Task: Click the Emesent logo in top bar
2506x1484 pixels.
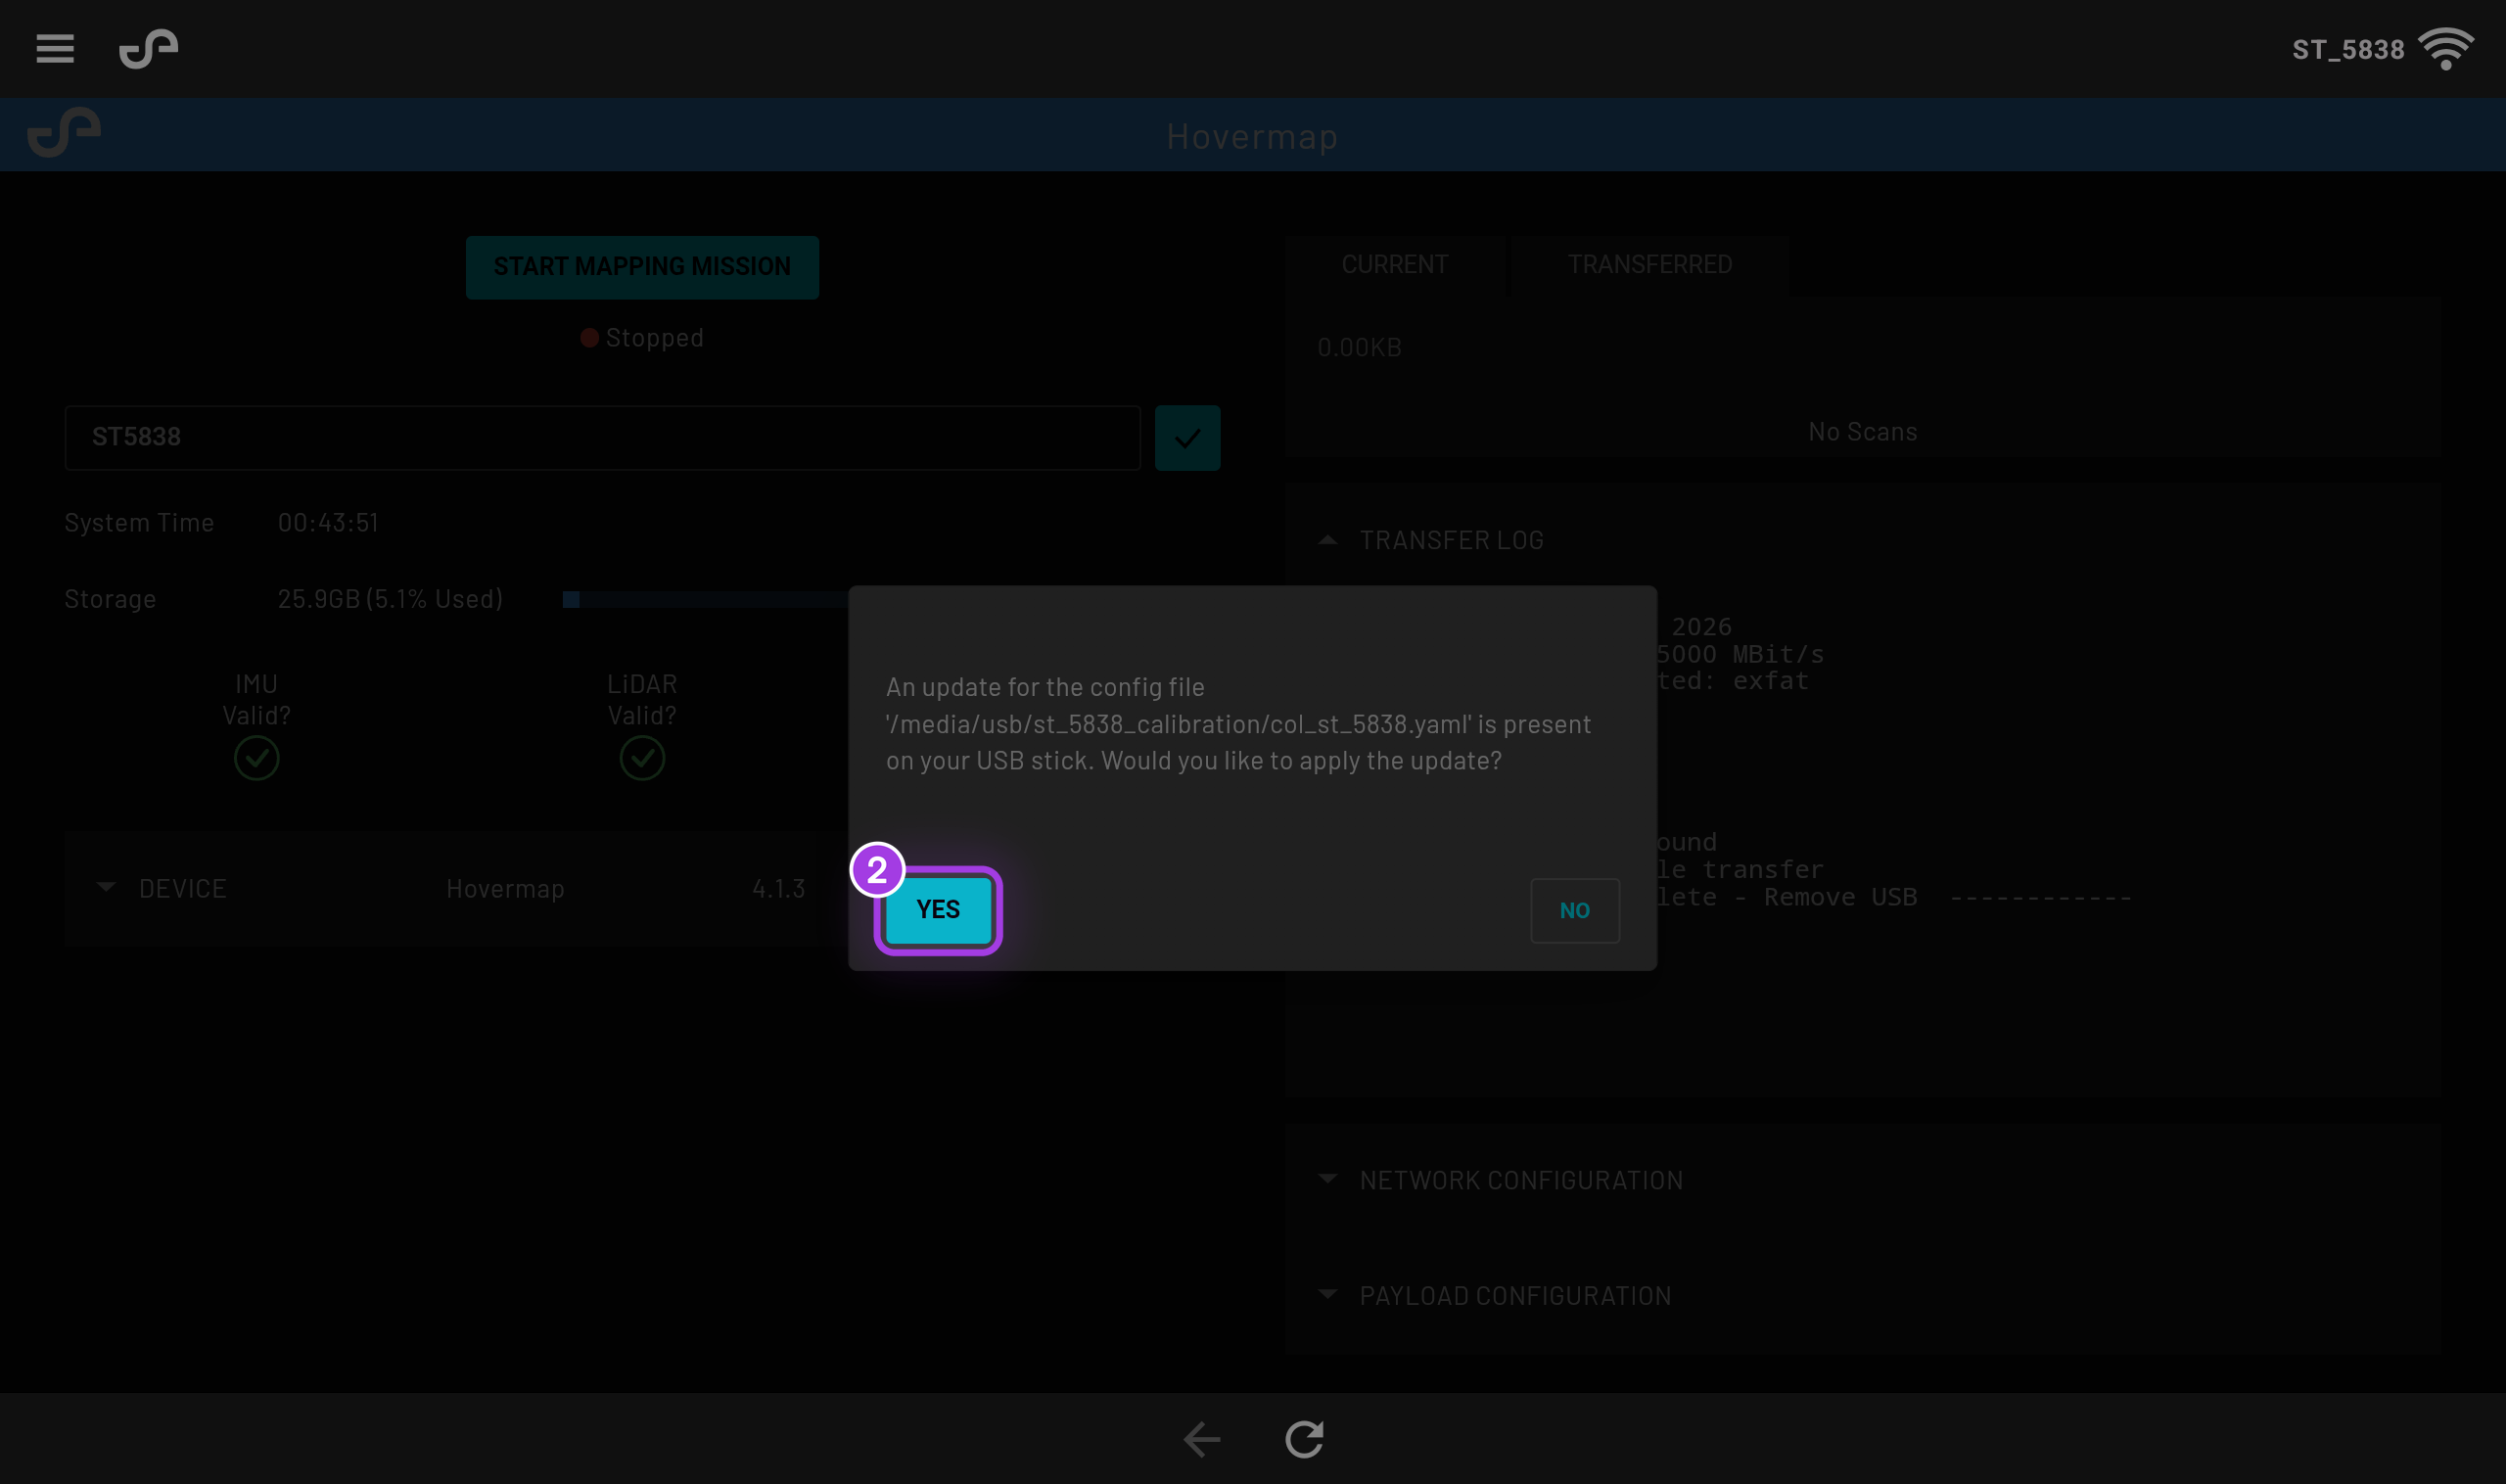Action: click(x=149, y=48)
